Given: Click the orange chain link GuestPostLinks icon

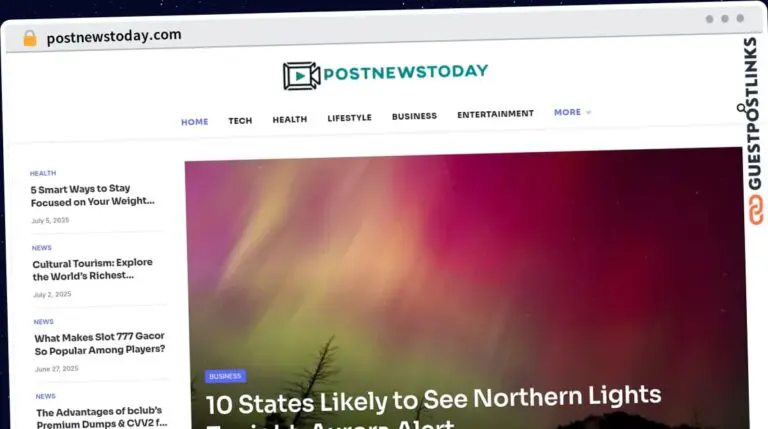Looking at the screenshot, I should tap(756, 210).
